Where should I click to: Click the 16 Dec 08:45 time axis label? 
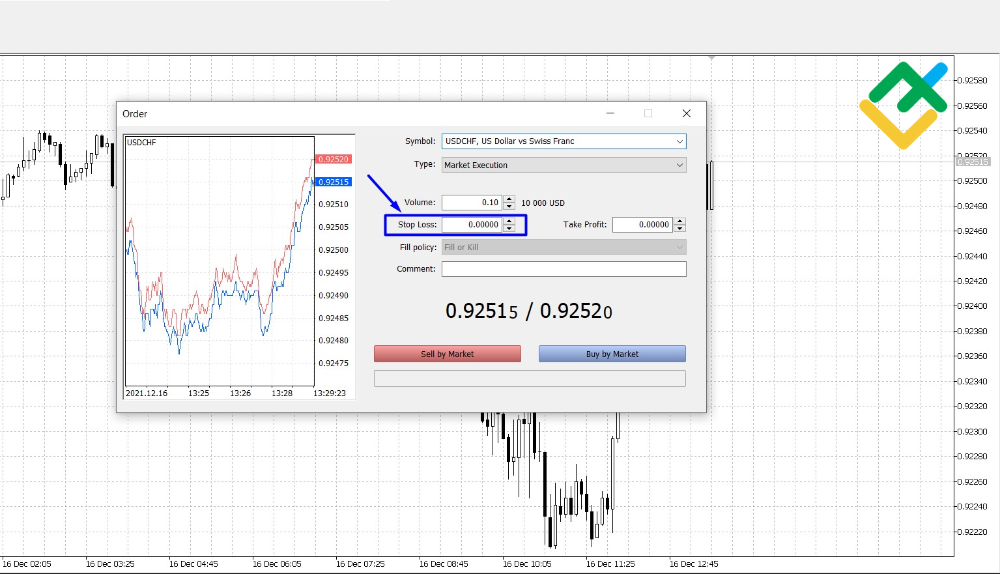[444, 564]
